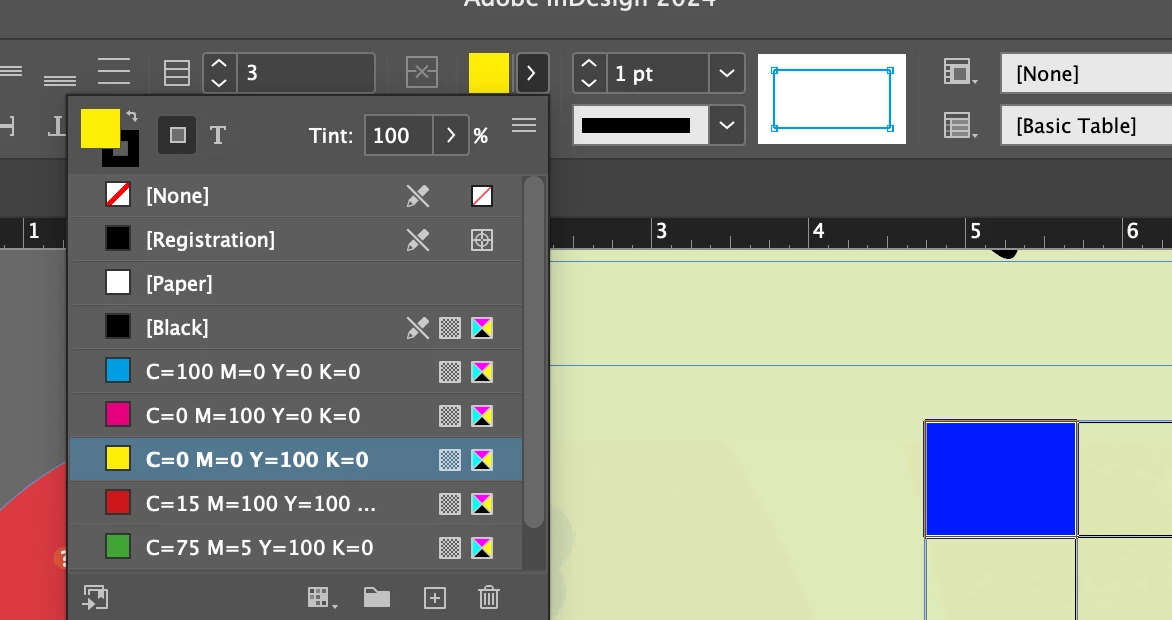
Task: Select the C=15 M=100 Y=100 red swatch
Action: (295, 503)
